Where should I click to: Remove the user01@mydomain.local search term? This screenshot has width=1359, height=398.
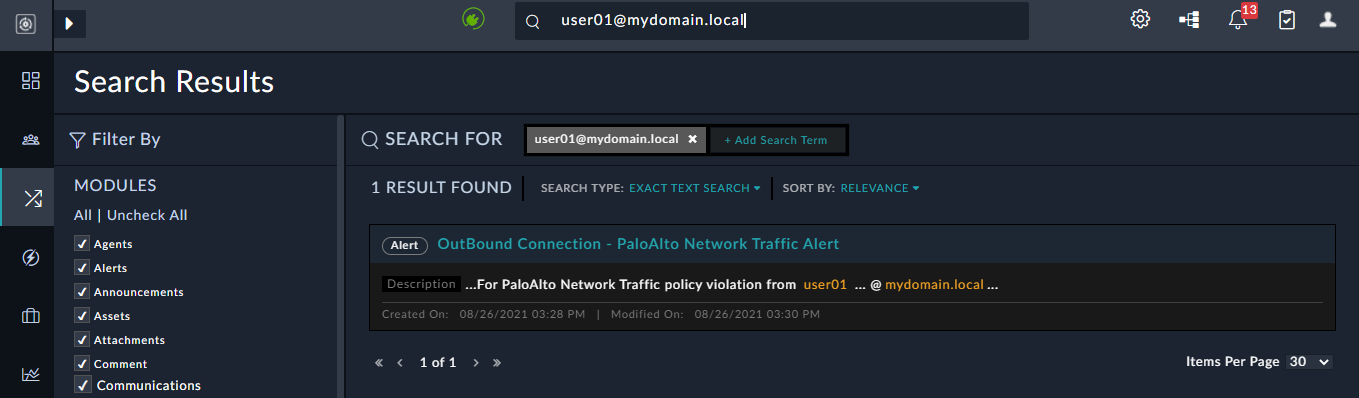coord(692,139)
